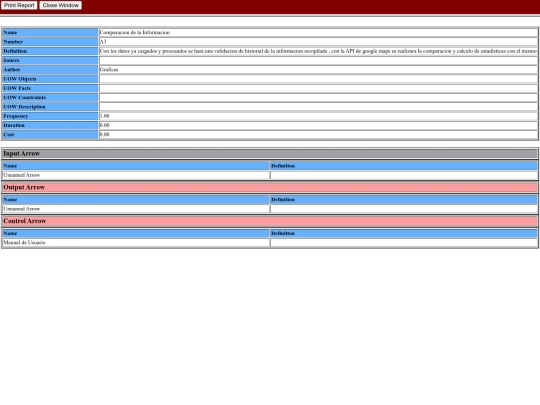Viewport: 540px width, 405px height.
Task: Click the Definition text starting 'Con los datos'
Action: (318, 51)
